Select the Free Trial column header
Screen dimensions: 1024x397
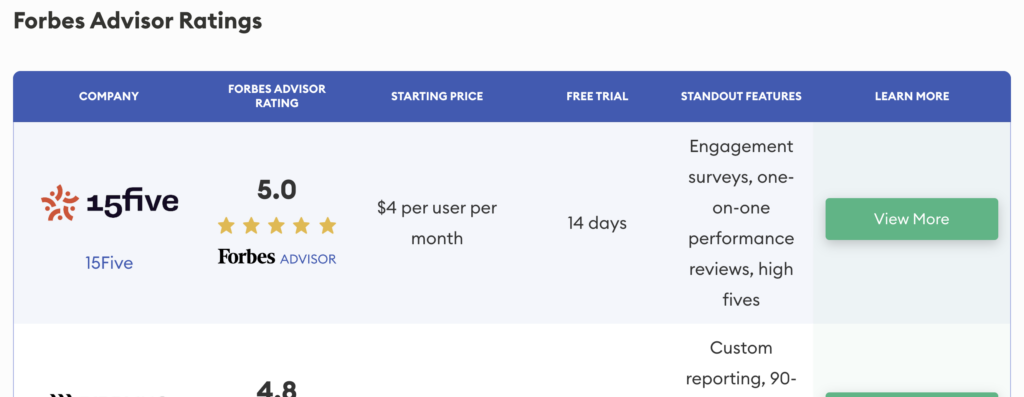(597, 96)
